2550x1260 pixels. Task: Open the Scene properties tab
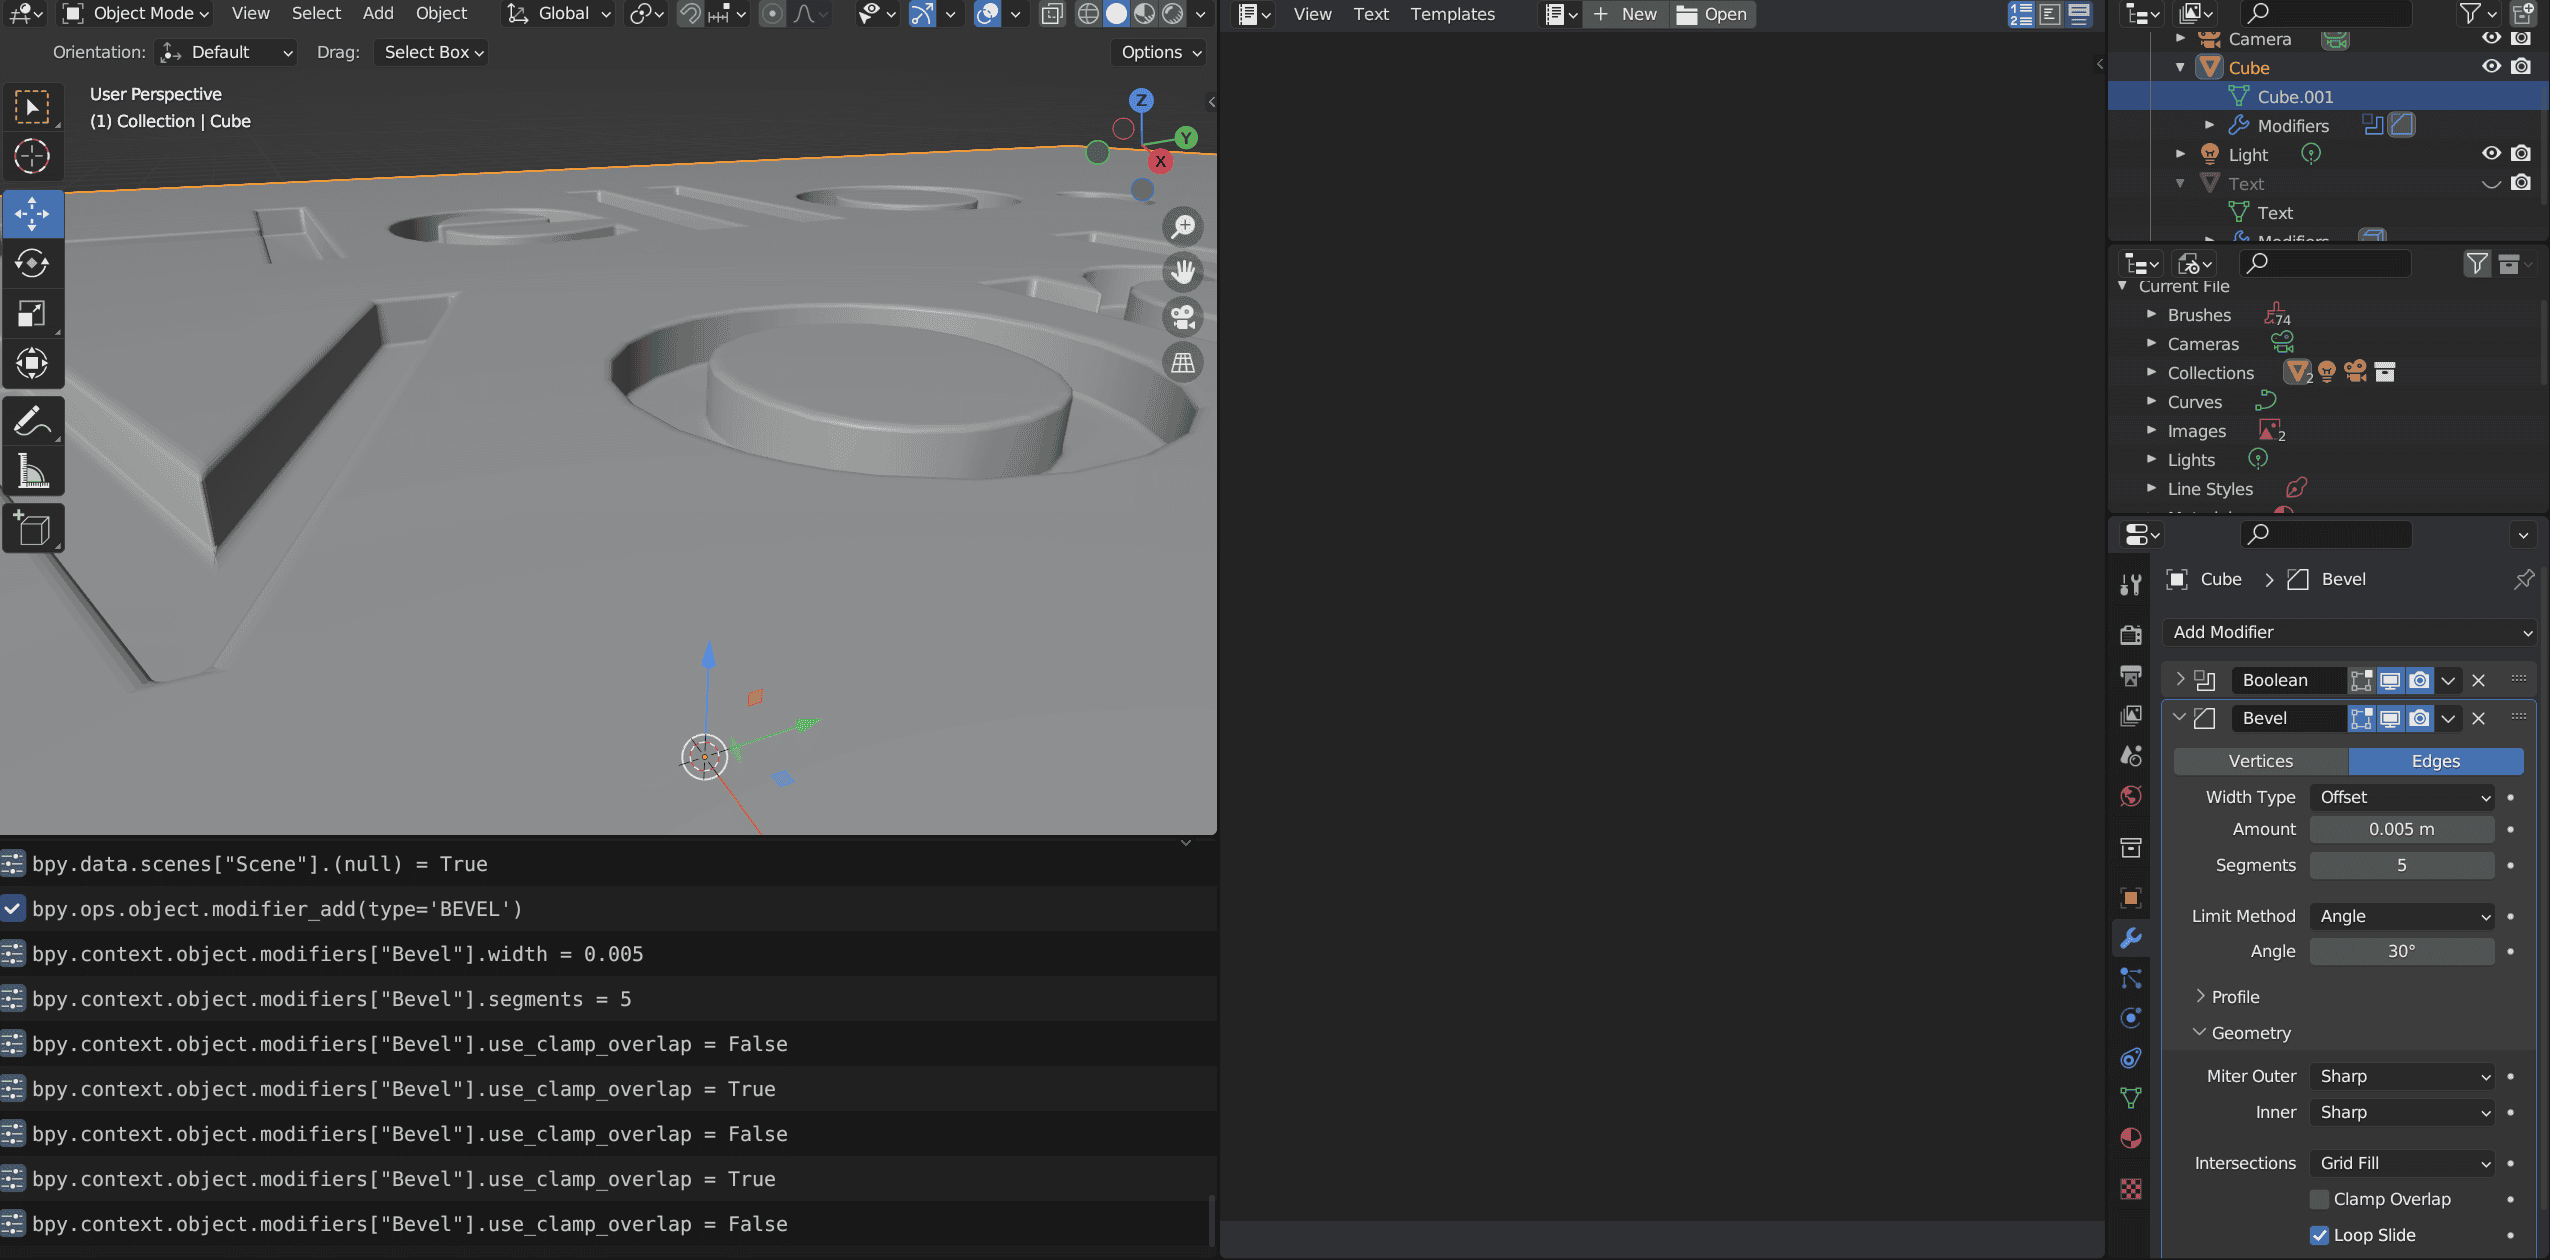point(2131,756)
